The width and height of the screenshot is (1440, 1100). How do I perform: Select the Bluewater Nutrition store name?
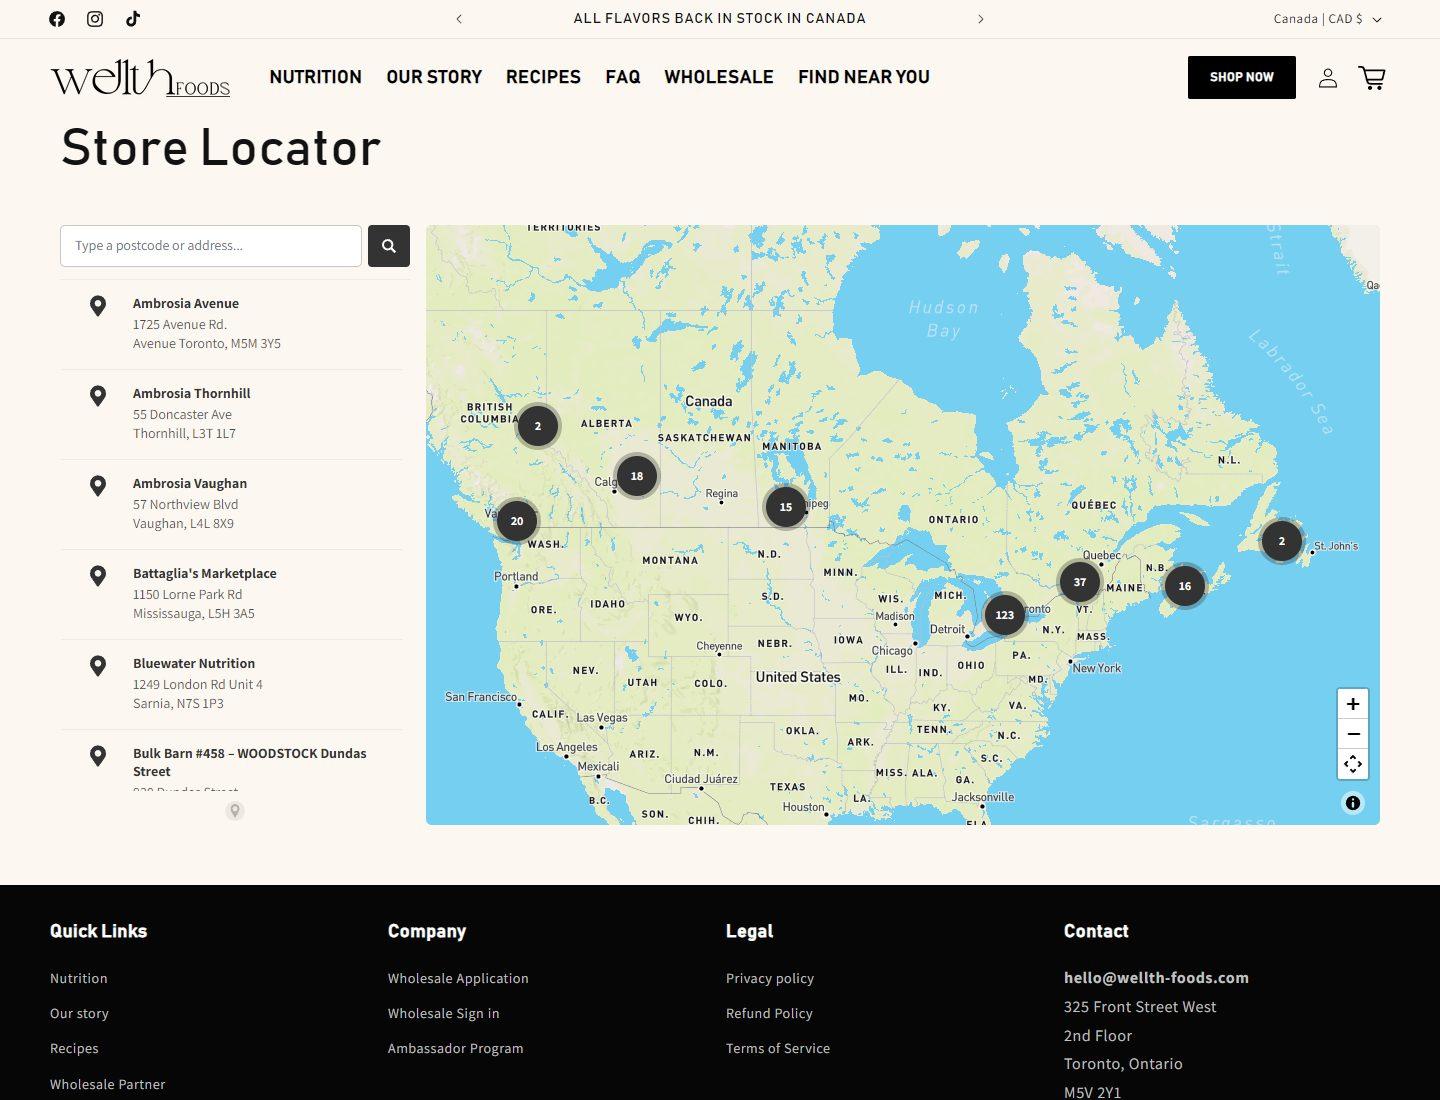click(194, 664)
